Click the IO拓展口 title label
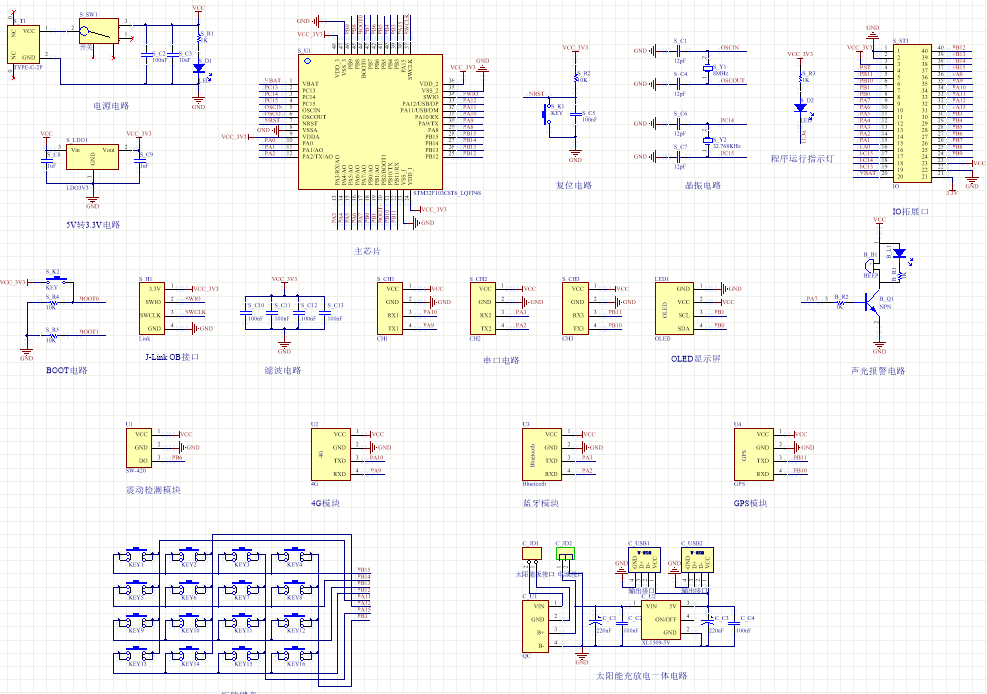Image resolution: width=987 pixels, height=694 pixels. [911, 211]
